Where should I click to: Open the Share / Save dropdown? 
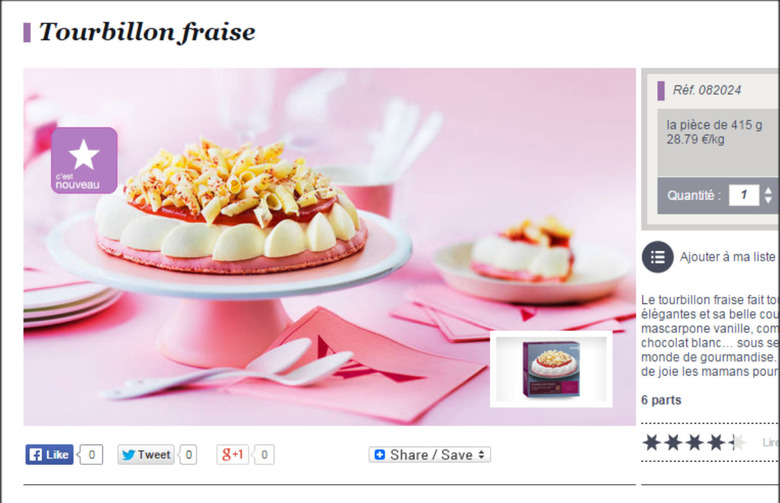coord(430,454)
